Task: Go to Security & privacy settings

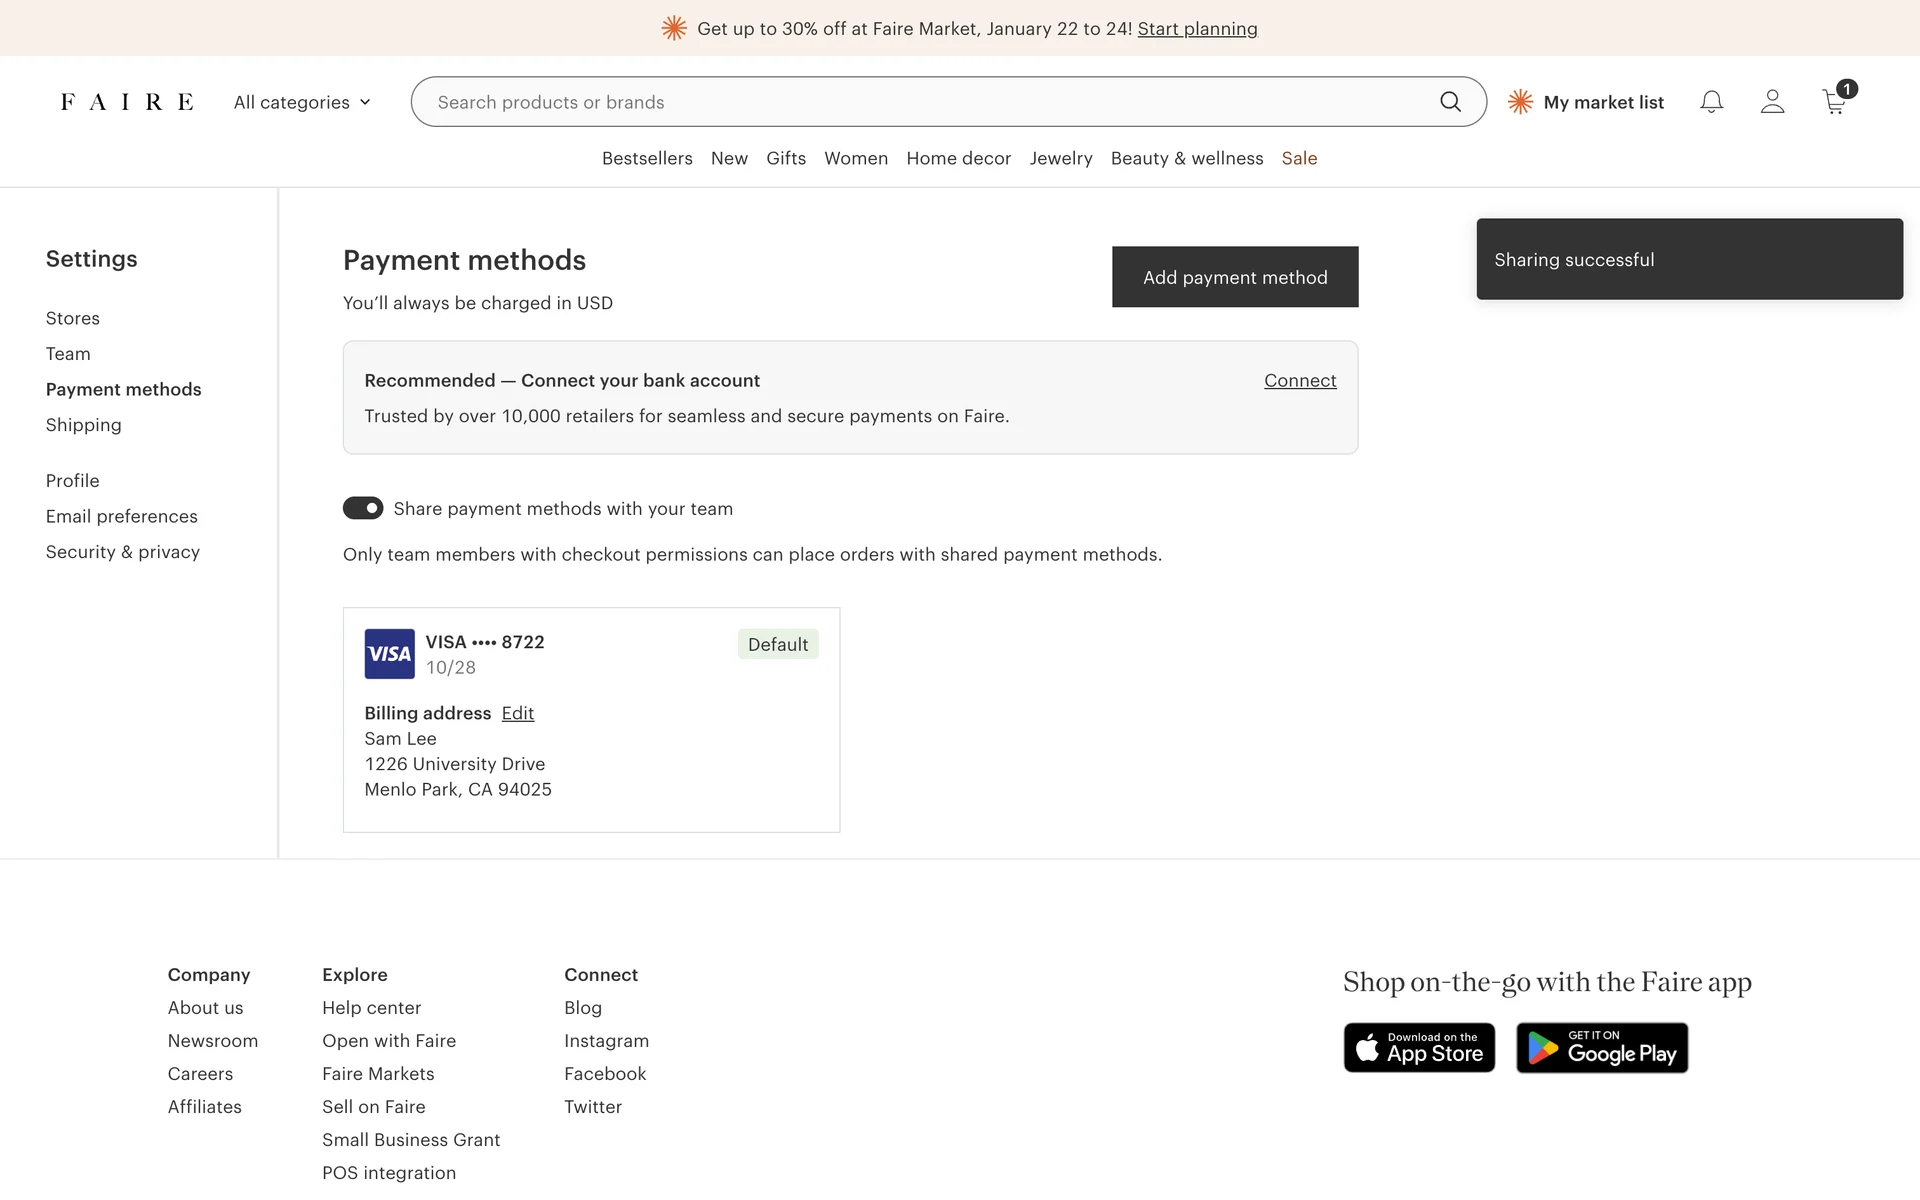Action: coord(122,552)
